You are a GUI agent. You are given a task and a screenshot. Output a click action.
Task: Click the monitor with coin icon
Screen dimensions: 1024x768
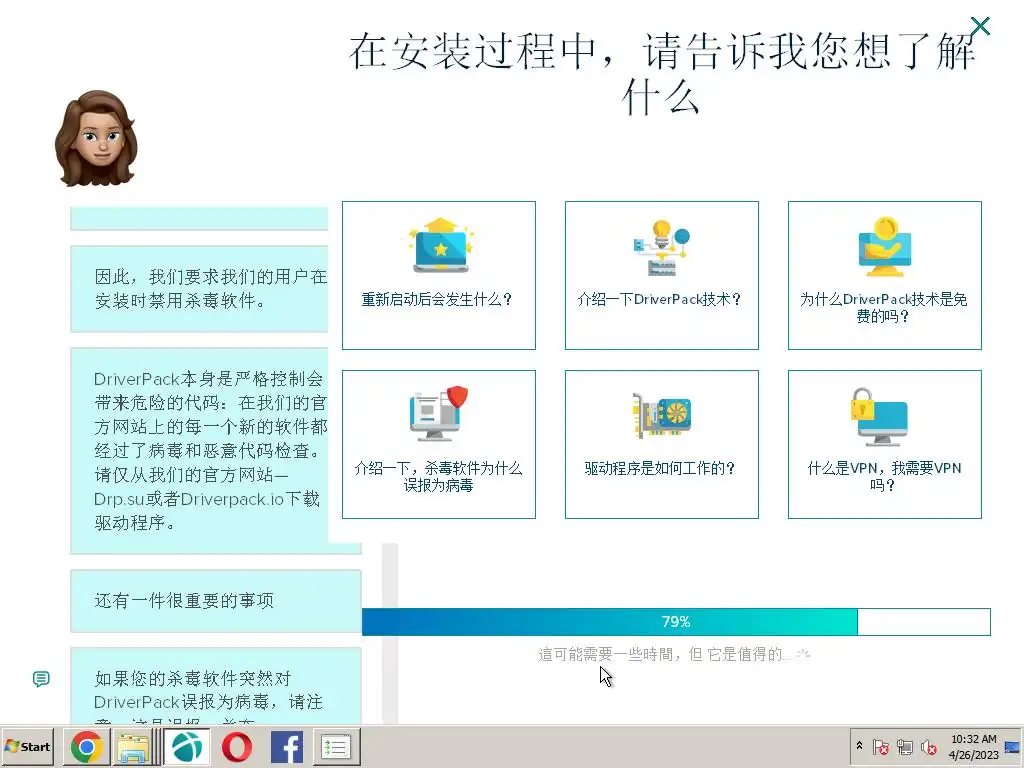(x=884, y=246)
